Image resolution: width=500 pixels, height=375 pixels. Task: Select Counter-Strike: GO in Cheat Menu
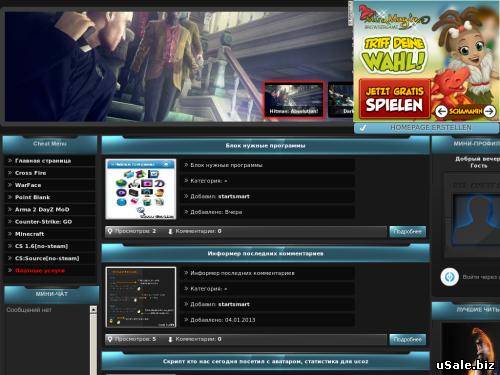[x=43, y=222]
